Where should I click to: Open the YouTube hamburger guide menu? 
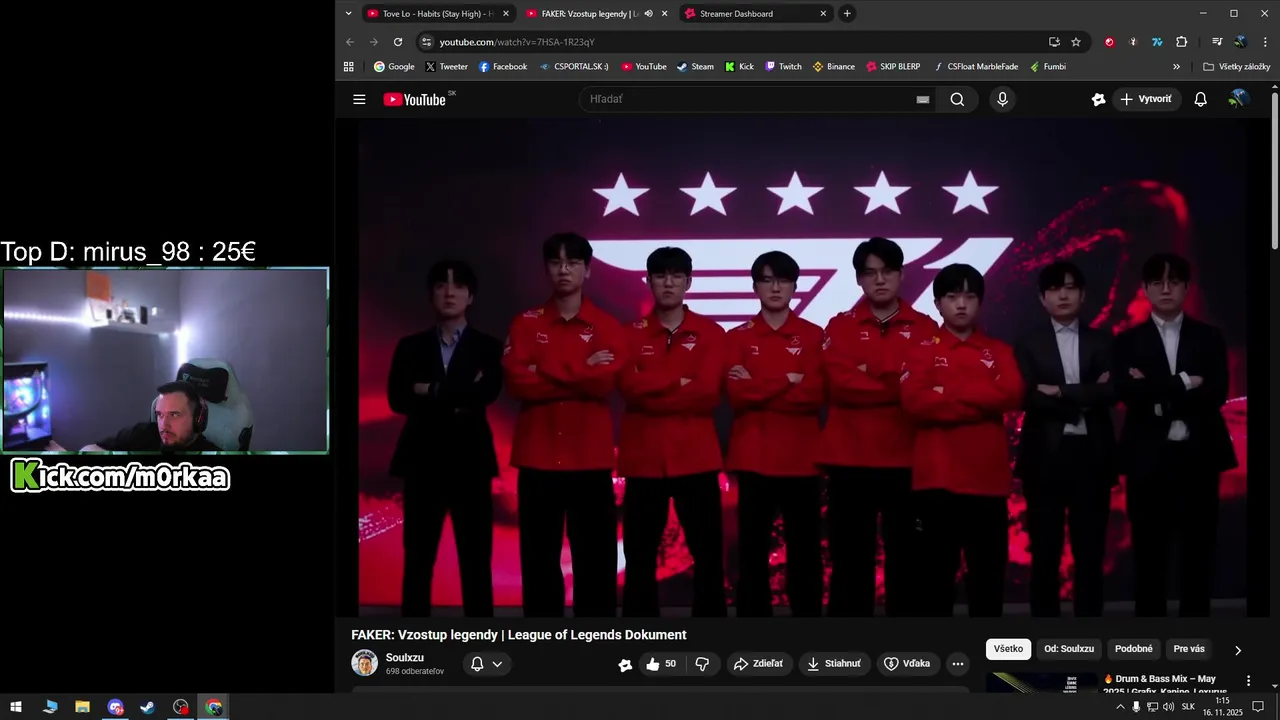point(359,99)
